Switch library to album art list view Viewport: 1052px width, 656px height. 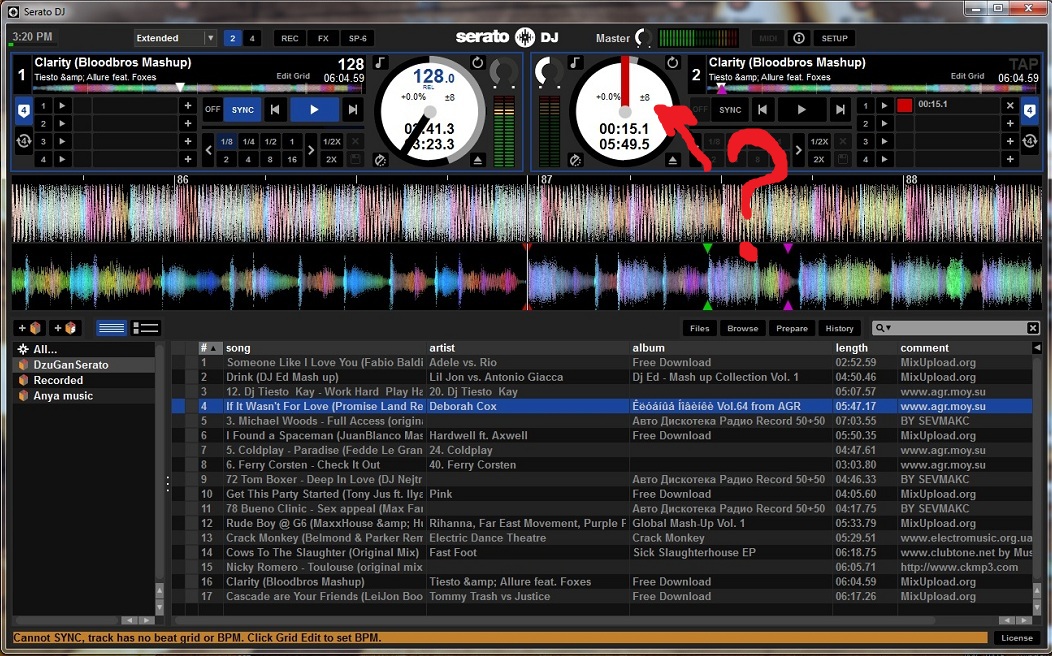click(x=146, y=328)
